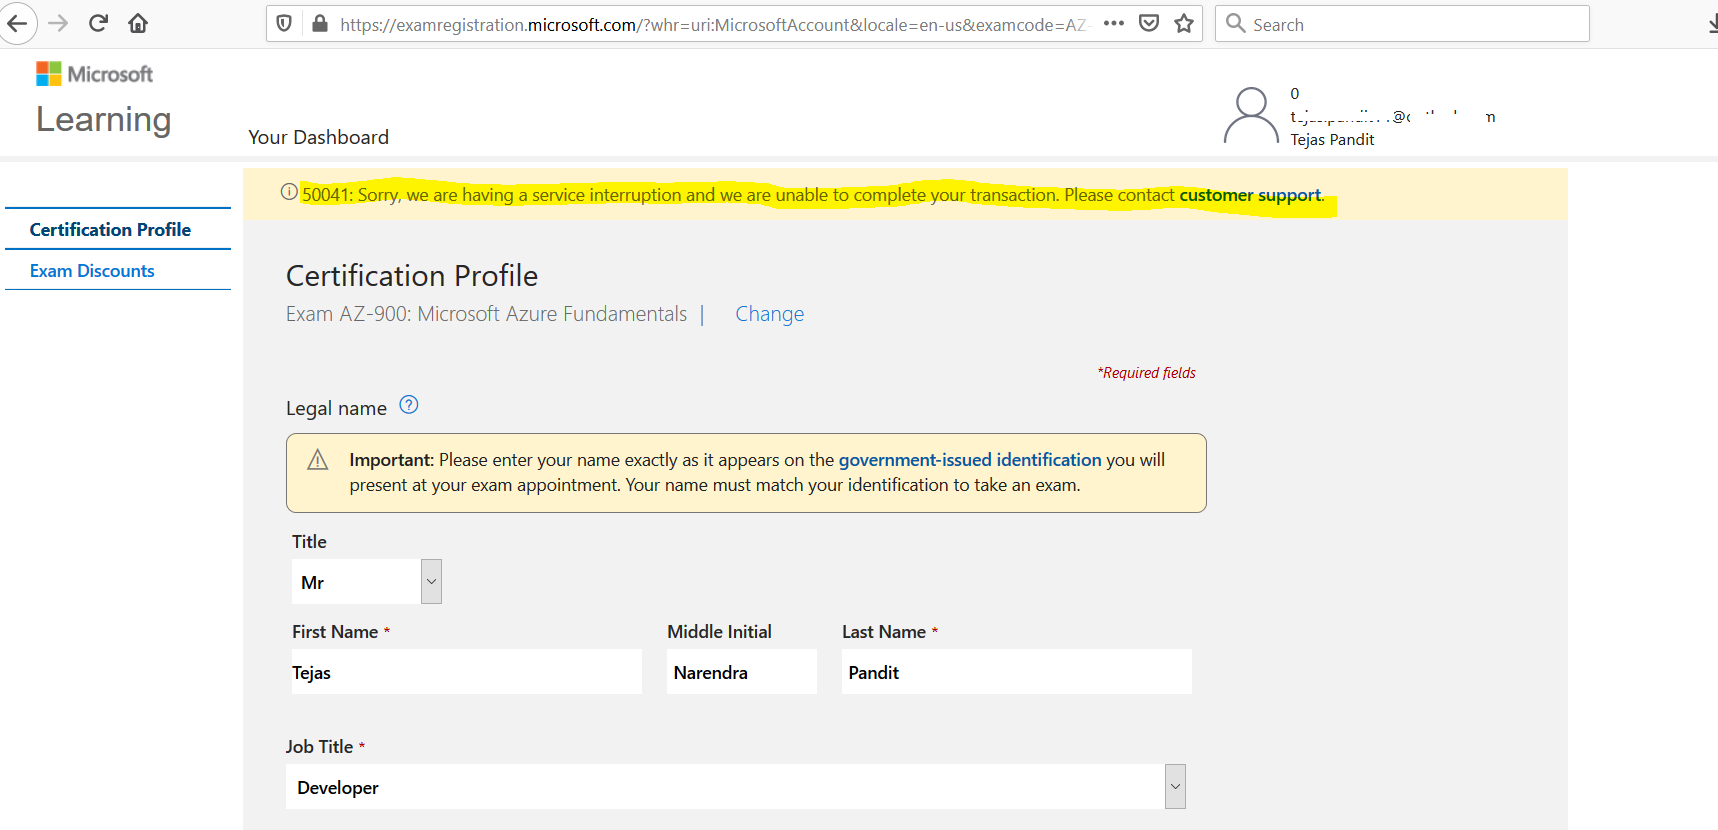Screen dimensions: 1718x830
Task: Click the First Name field containing Tejas
Action: coord(467,672)
